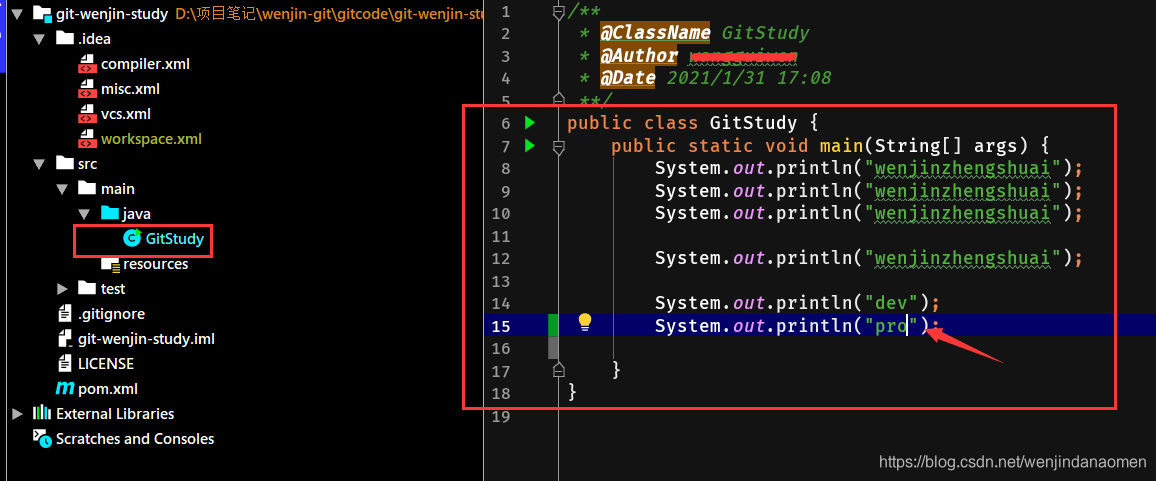This screenshot has width=1156, height=481.
Task: Expand the External Libraries node arrow
Action: click(17, 413)
